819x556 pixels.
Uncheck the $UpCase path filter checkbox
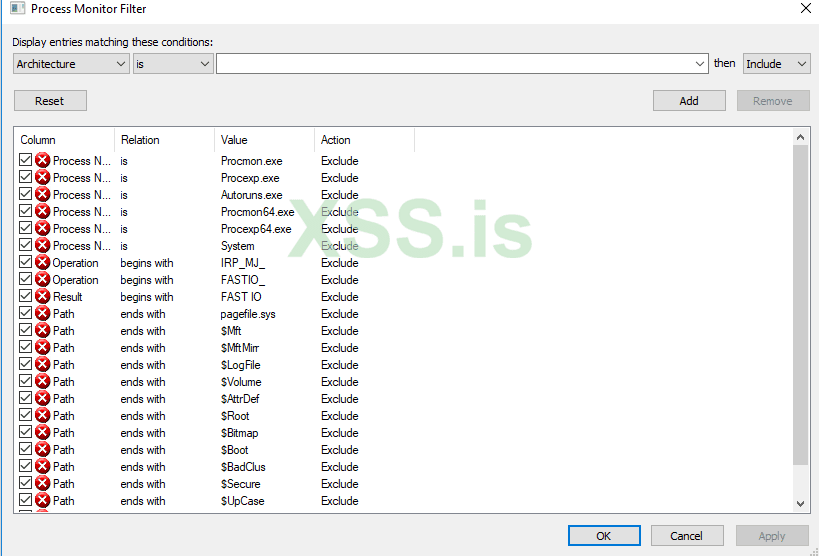25,499
